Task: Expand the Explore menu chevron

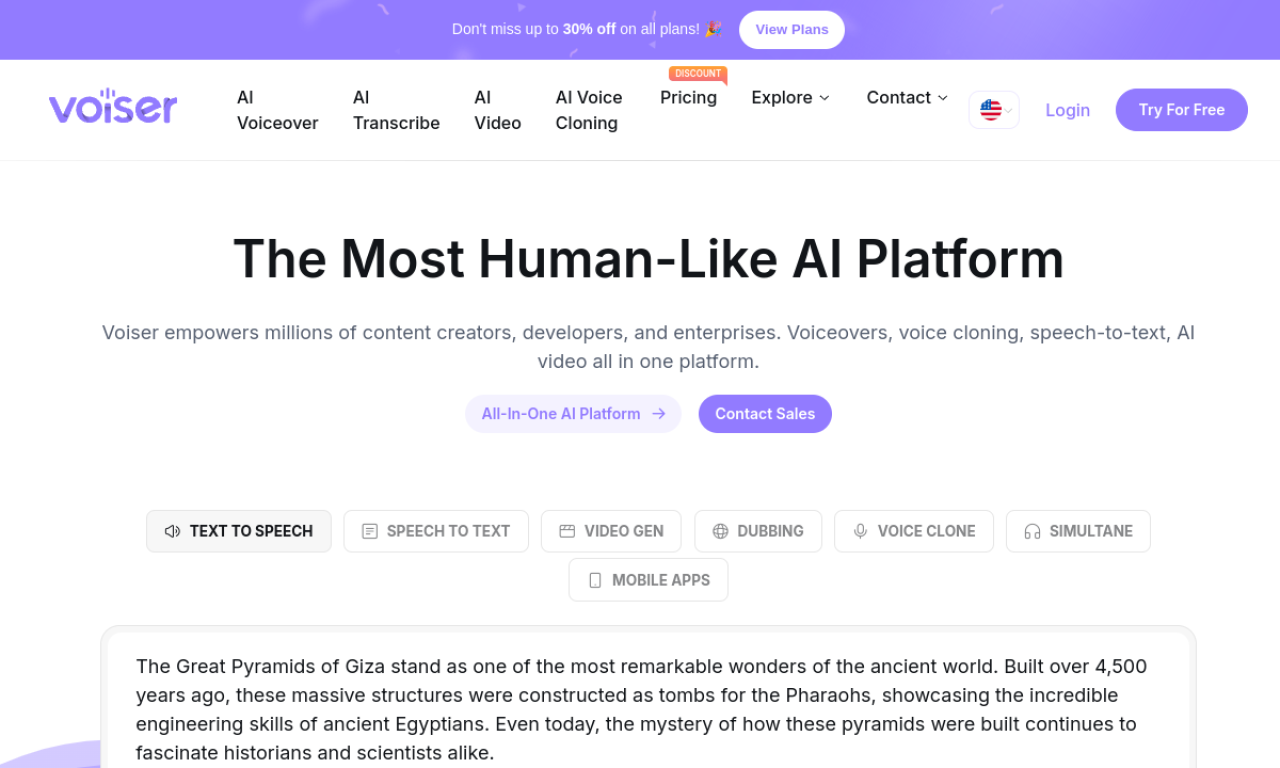Action: (824, 98)
